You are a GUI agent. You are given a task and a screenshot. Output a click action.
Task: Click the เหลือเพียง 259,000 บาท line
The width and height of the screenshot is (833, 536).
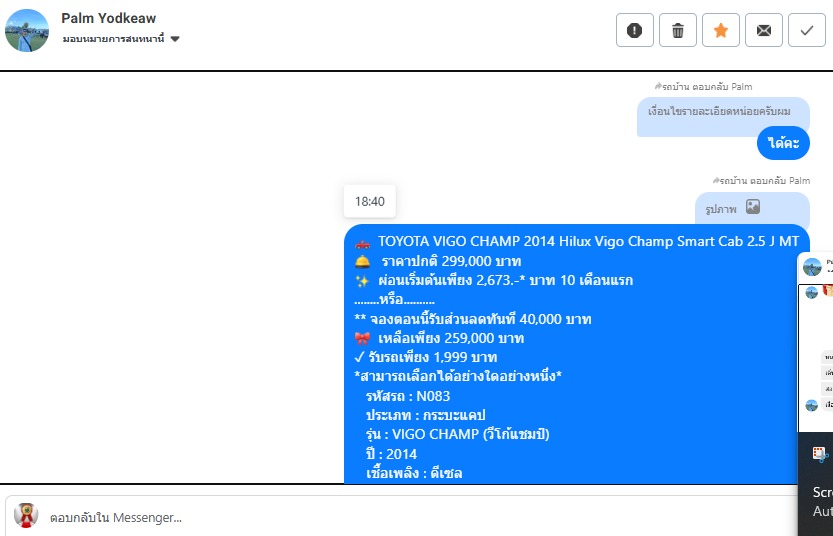point(451,338)
